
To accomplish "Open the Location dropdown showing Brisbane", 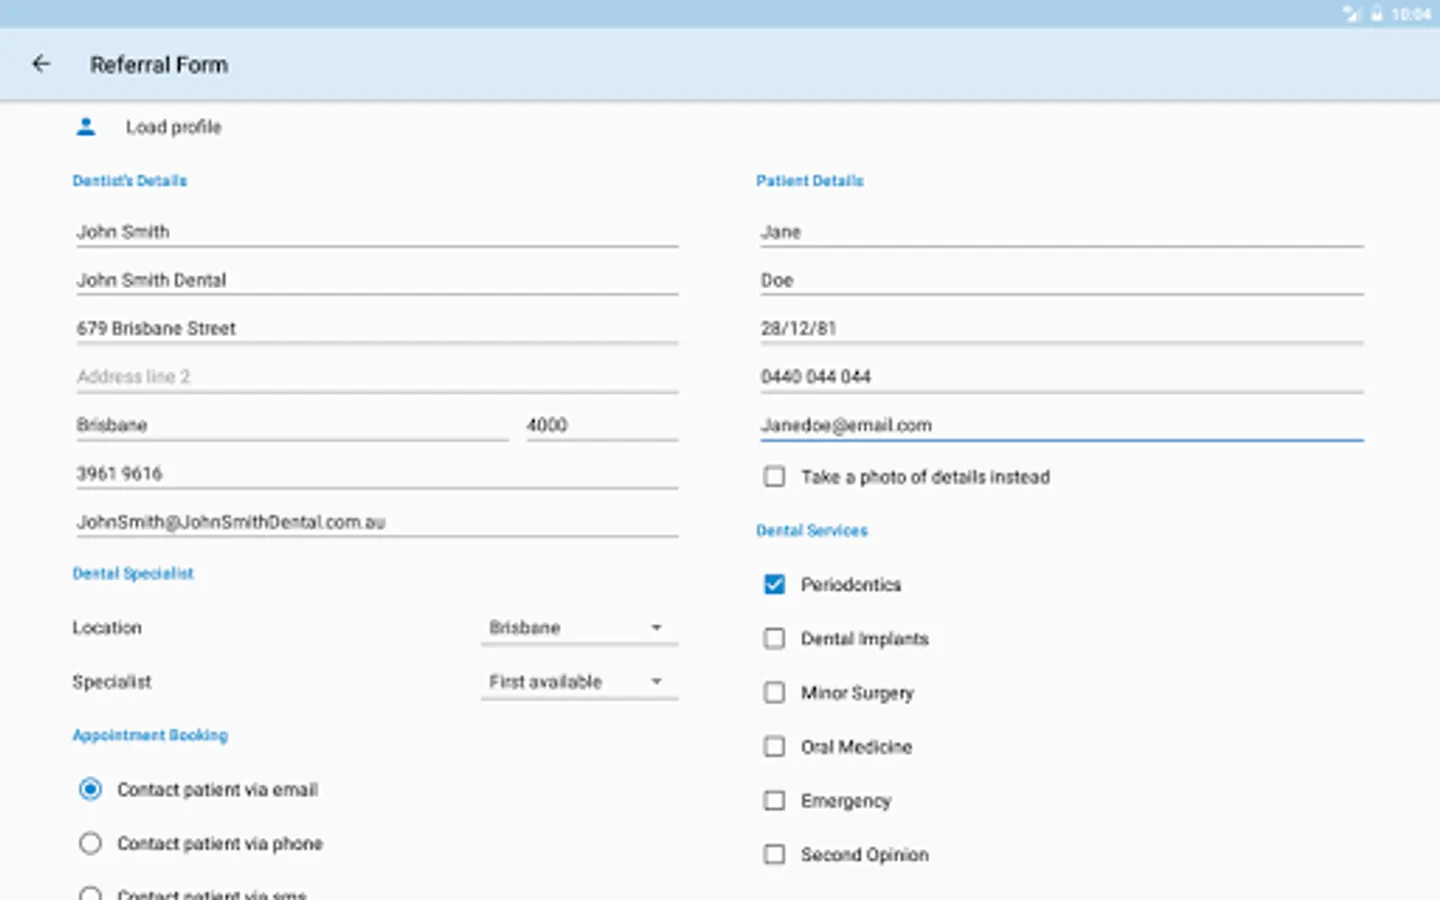I will [578, 628].
